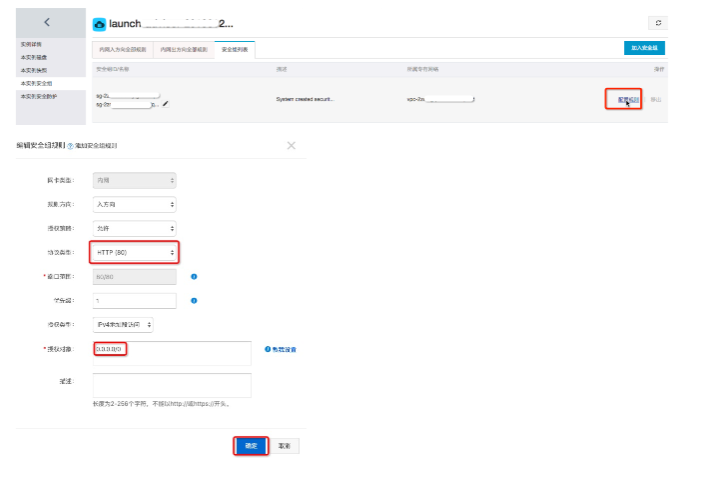
Task: Click the 取消 cancel button
Action: click(284, 446)
